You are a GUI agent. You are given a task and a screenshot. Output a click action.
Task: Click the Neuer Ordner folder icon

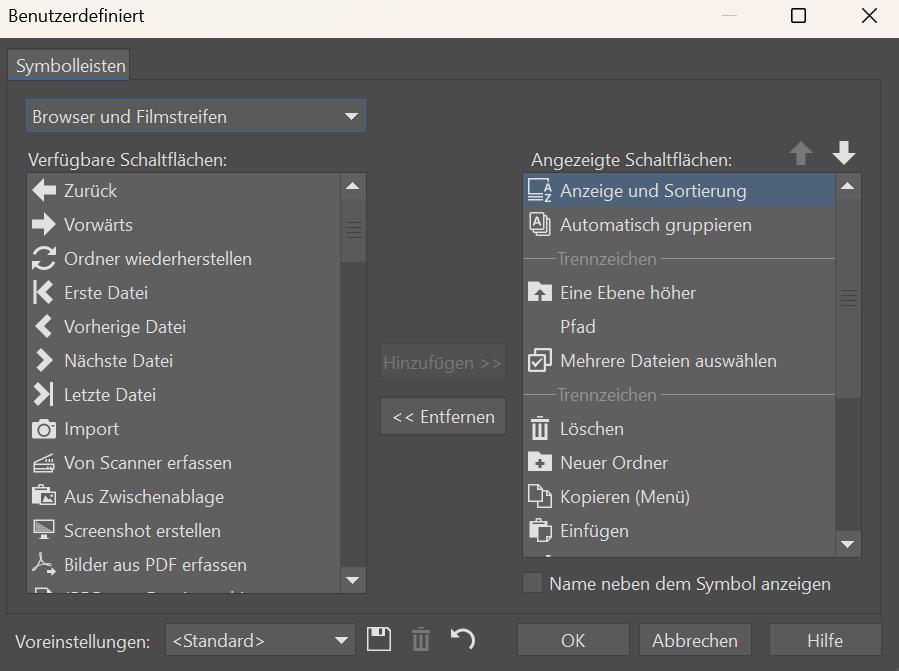[540, 462]
